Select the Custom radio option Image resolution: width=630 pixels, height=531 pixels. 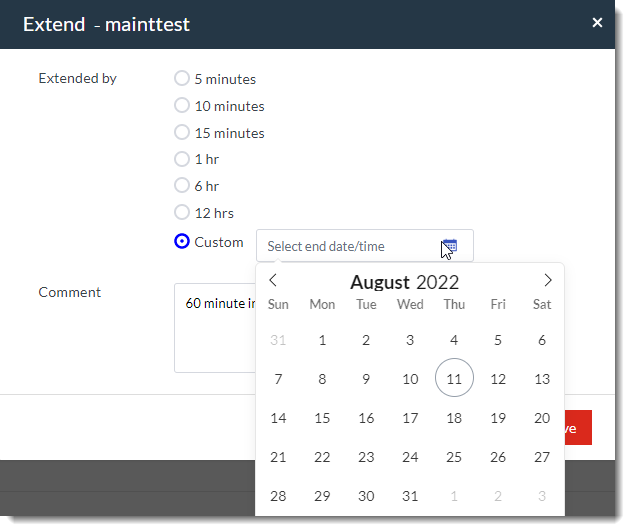click(182, 242)
